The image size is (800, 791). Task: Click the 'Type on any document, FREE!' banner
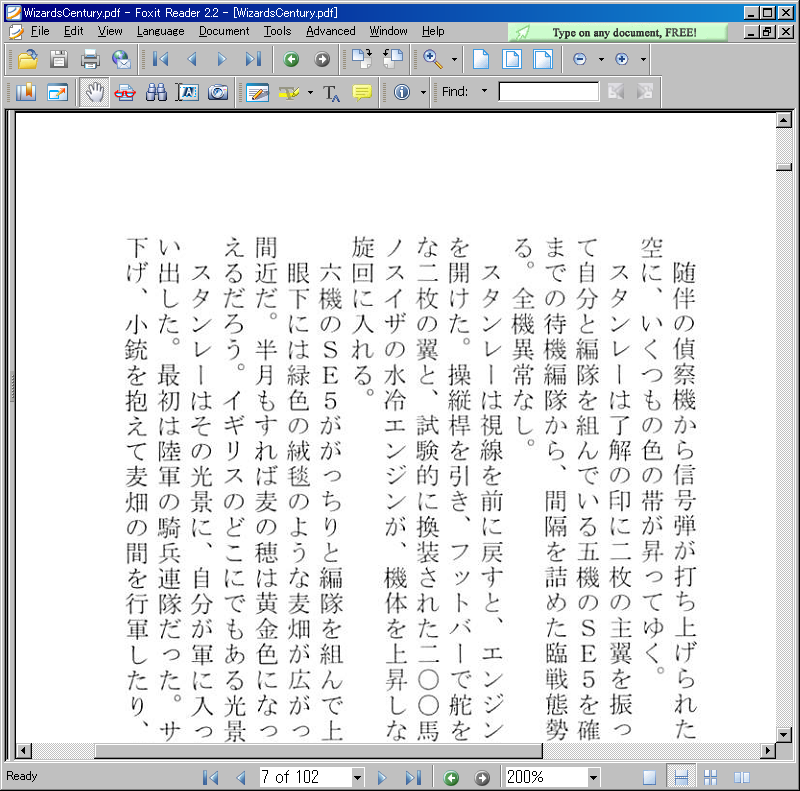[617, 32]
